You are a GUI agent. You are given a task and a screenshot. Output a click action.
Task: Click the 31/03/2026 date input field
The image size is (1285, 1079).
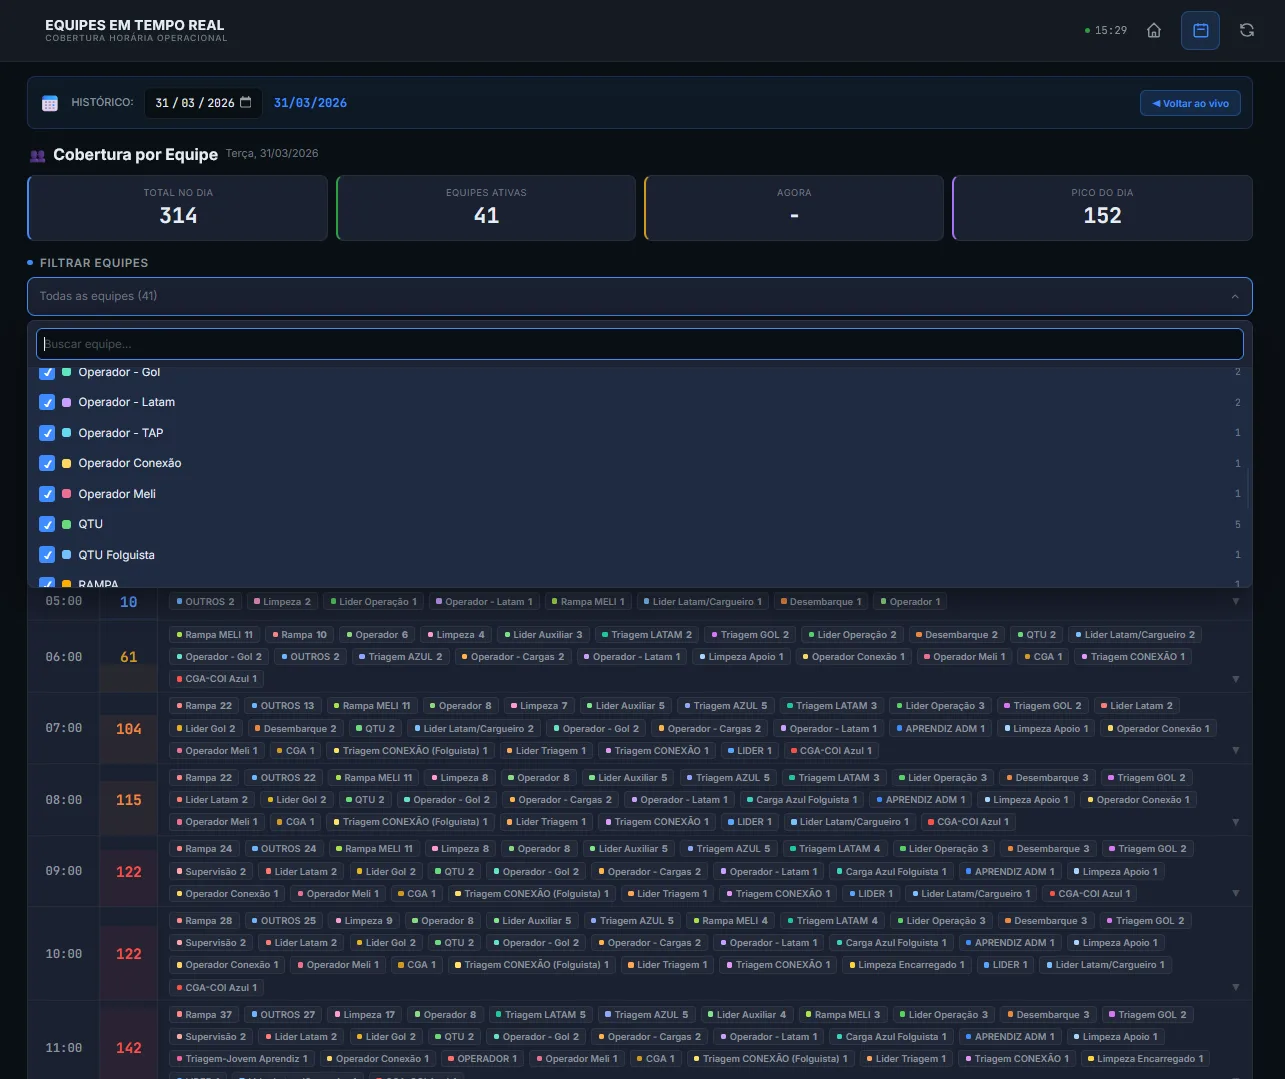203,103
